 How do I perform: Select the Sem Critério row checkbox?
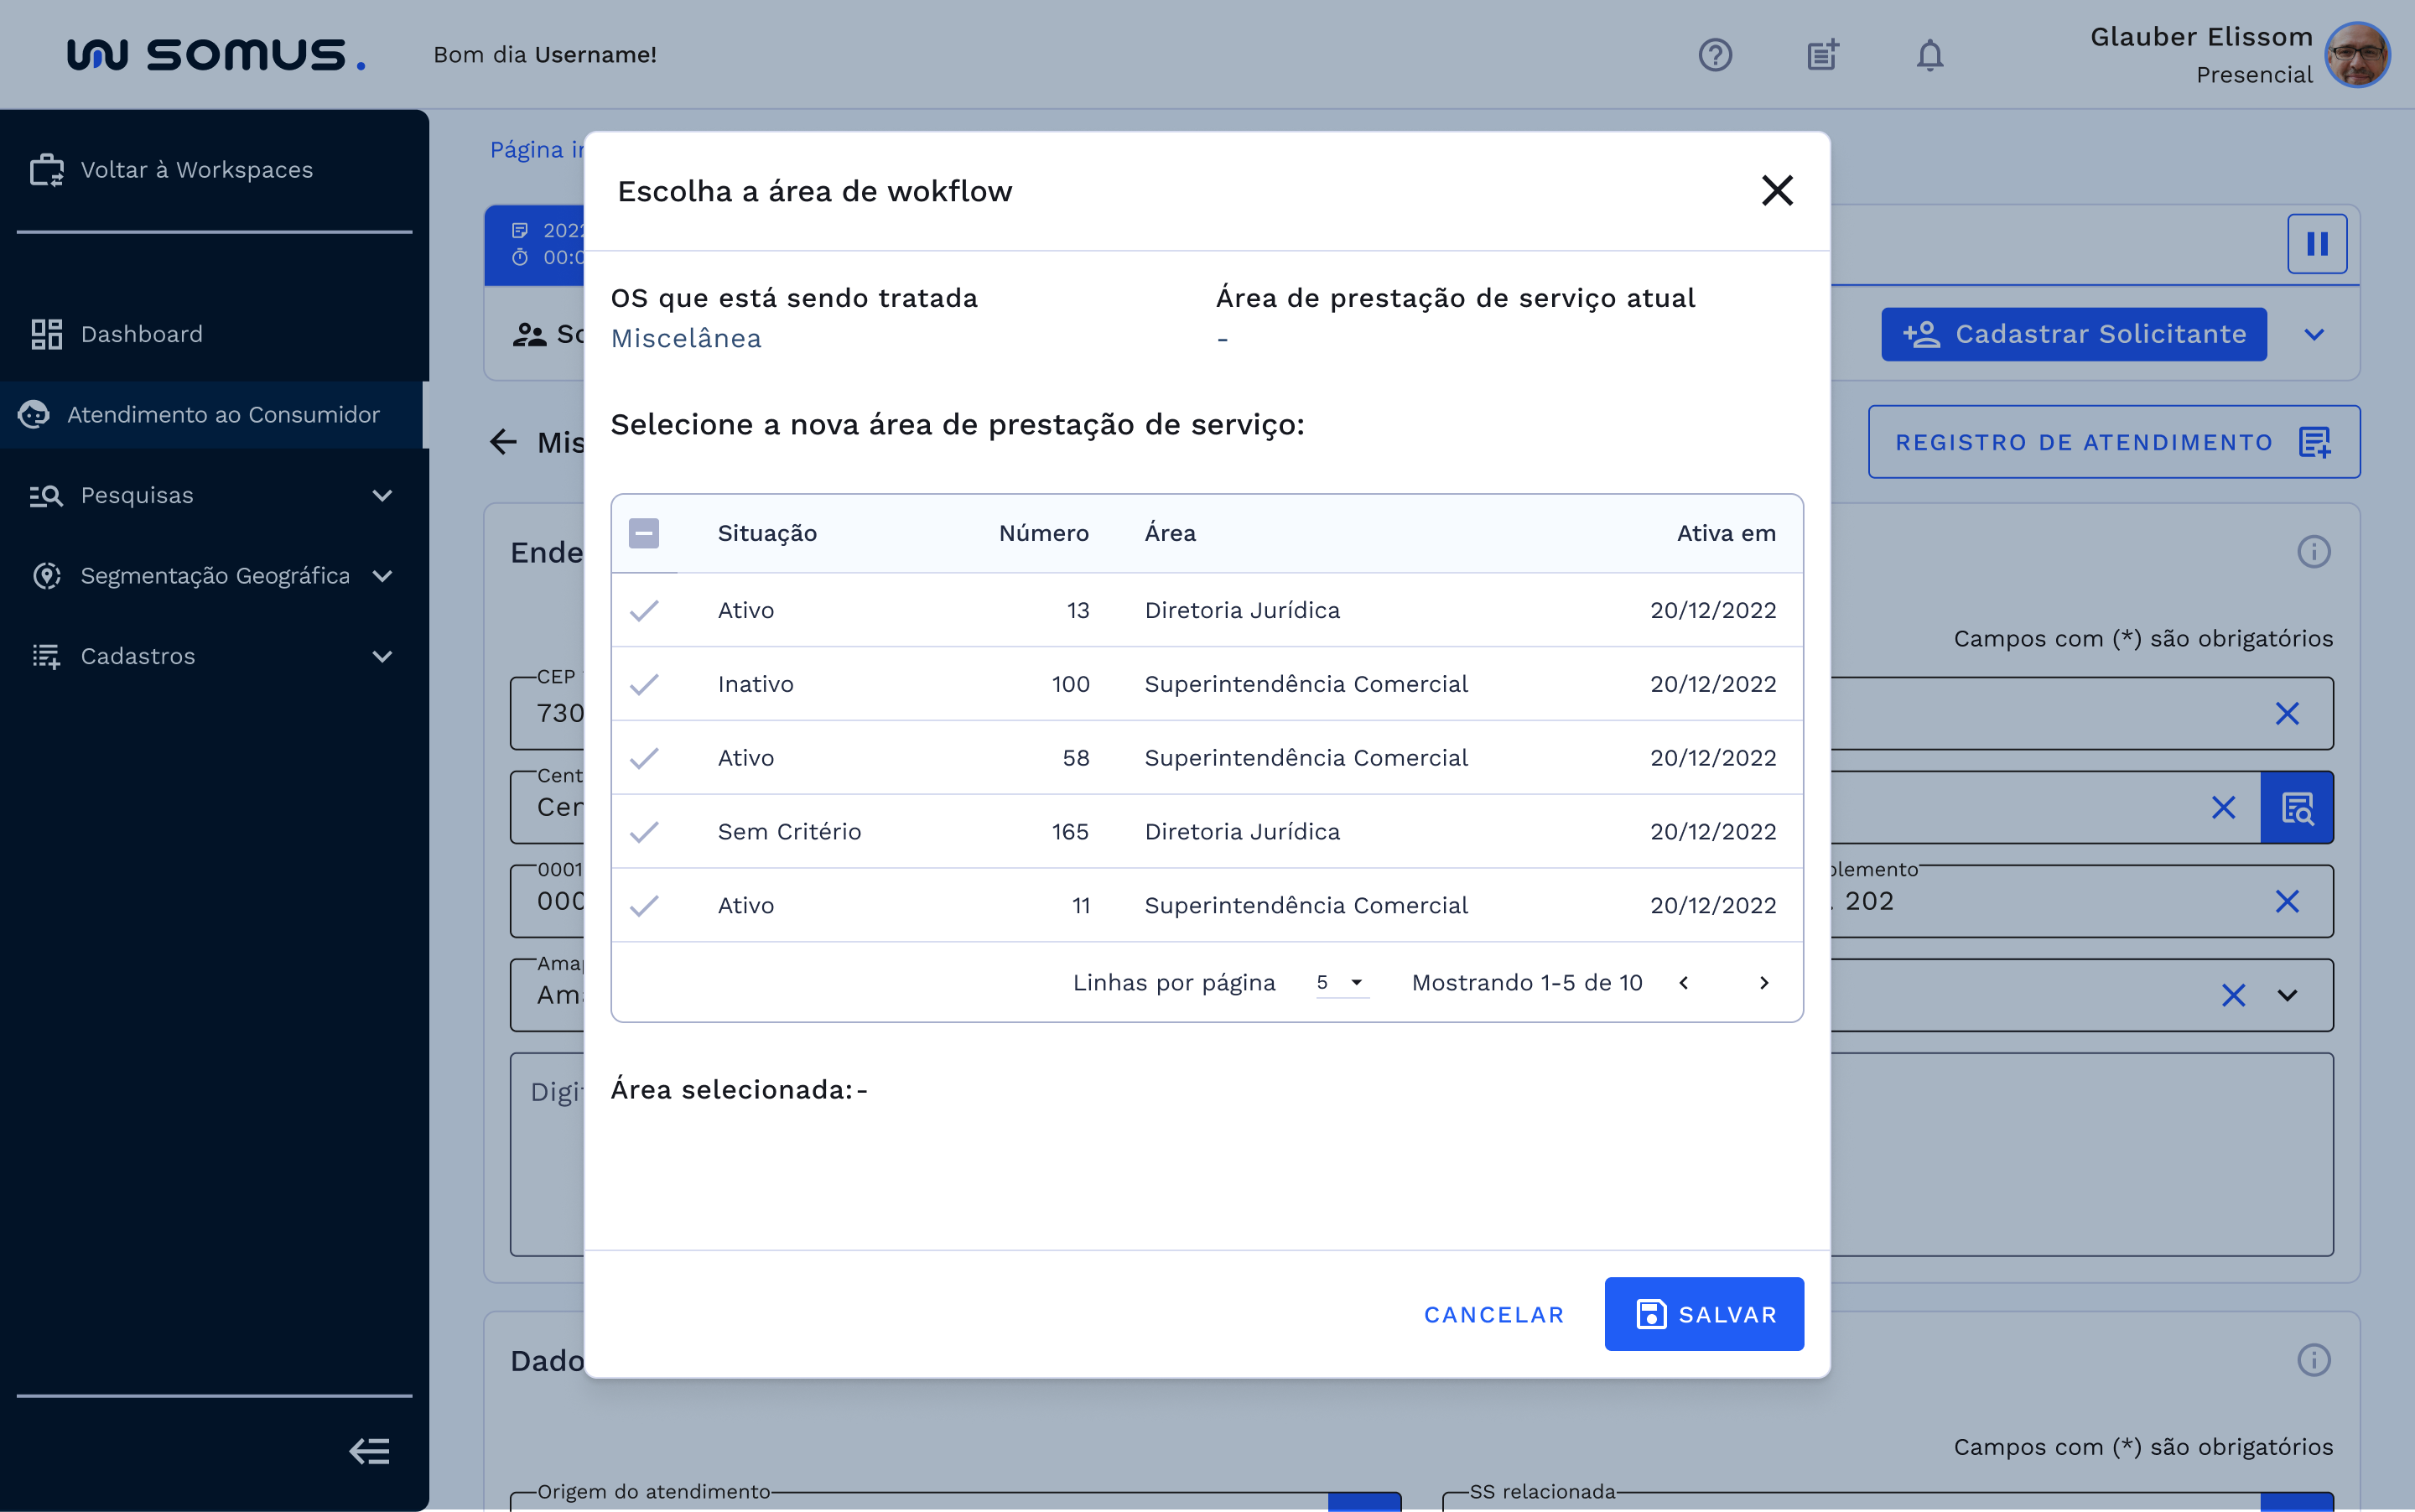(x=646, y=831)
